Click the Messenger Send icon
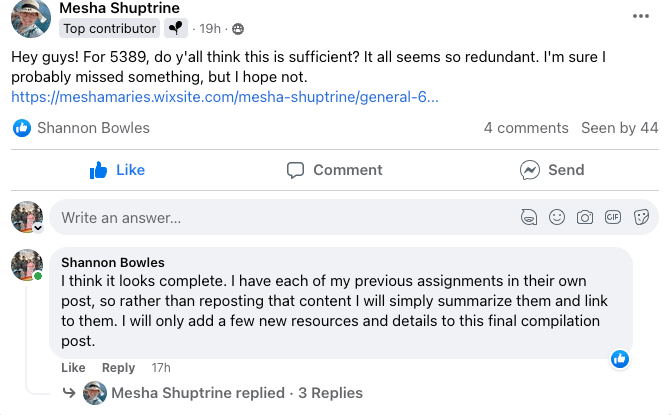The height and width of the screenshot is (415, 671). [x=530, y=170]
